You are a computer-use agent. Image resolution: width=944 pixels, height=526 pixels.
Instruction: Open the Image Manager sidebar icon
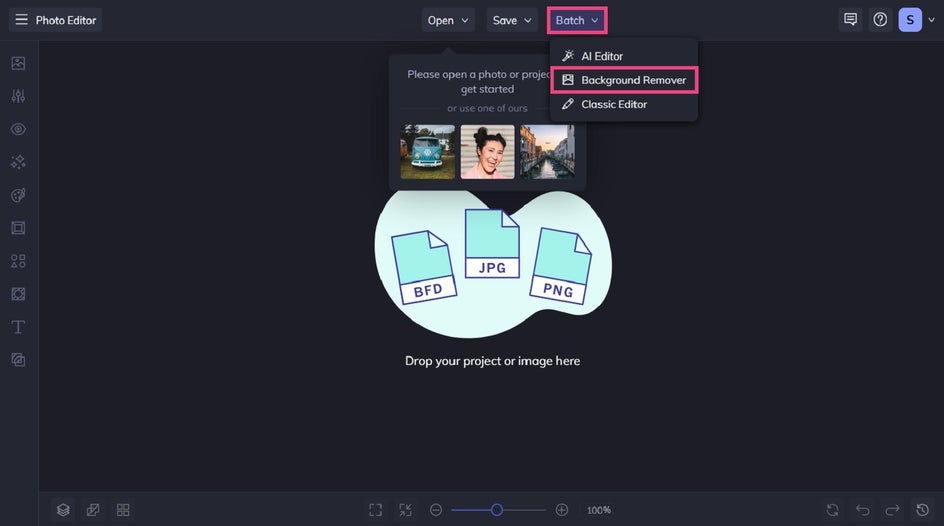(x=18, y=63)
